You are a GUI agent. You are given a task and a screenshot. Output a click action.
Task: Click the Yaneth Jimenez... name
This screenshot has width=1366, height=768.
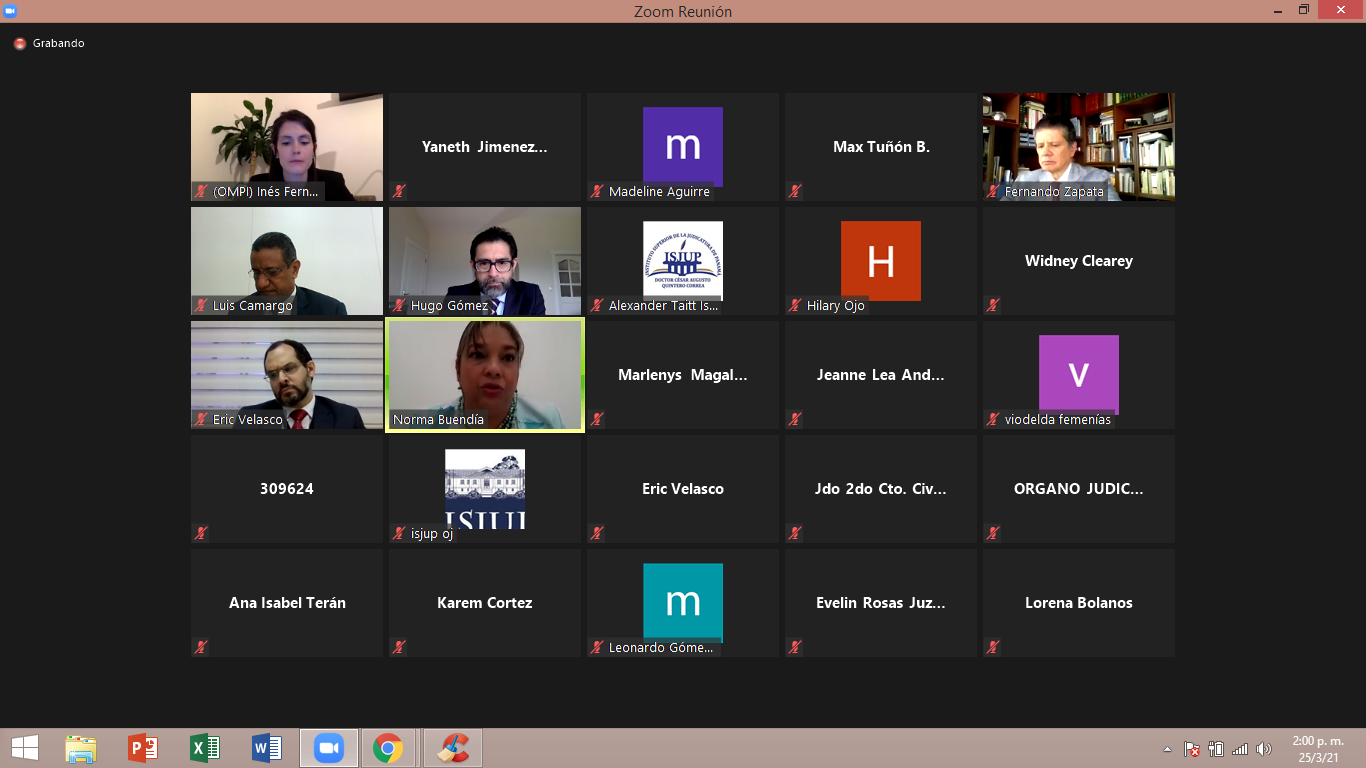(485, 147)
